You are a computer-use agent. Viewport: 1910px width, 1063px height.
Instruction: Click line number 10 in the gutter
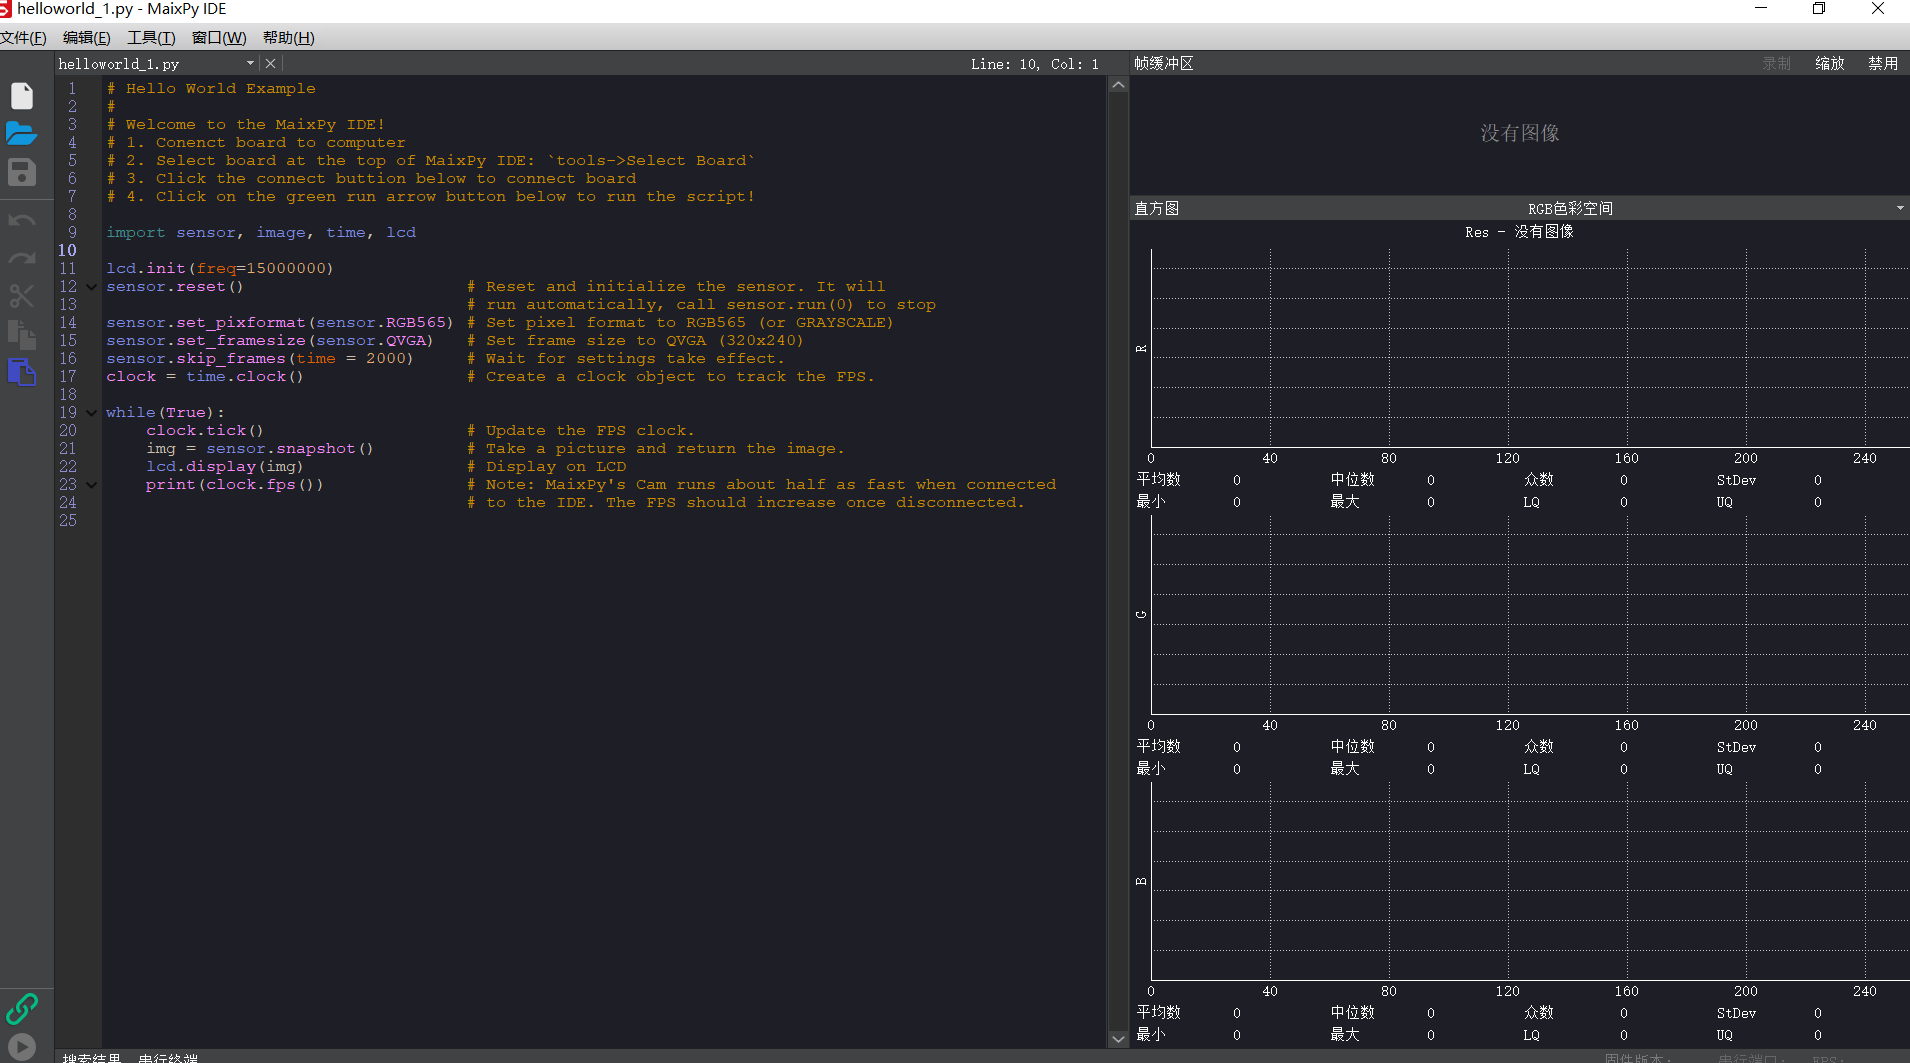67,251
